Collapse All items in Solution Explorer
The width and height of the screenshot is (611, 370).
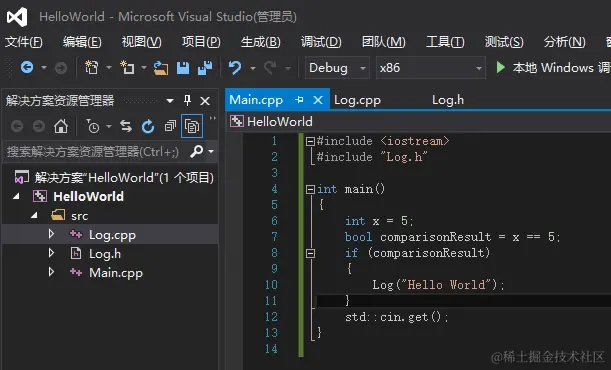click(x=170, y=126)
